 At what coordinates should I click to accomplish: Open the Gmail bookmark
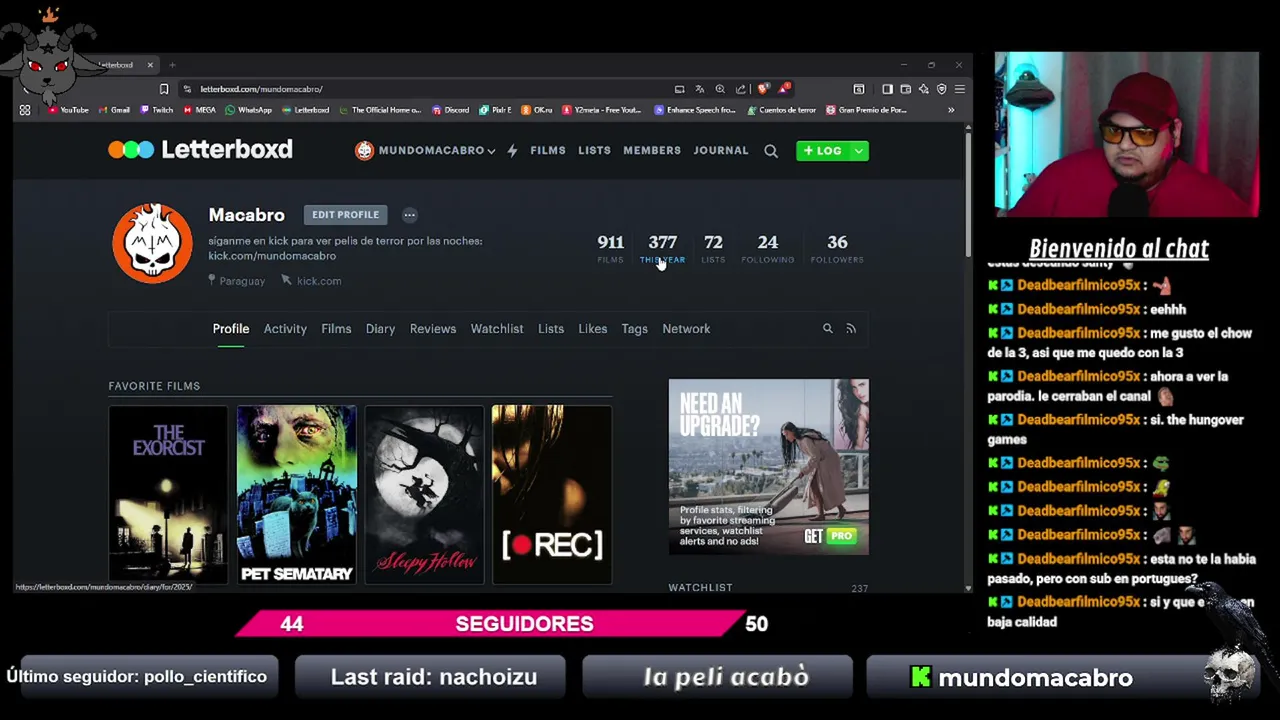click(114, 110)
